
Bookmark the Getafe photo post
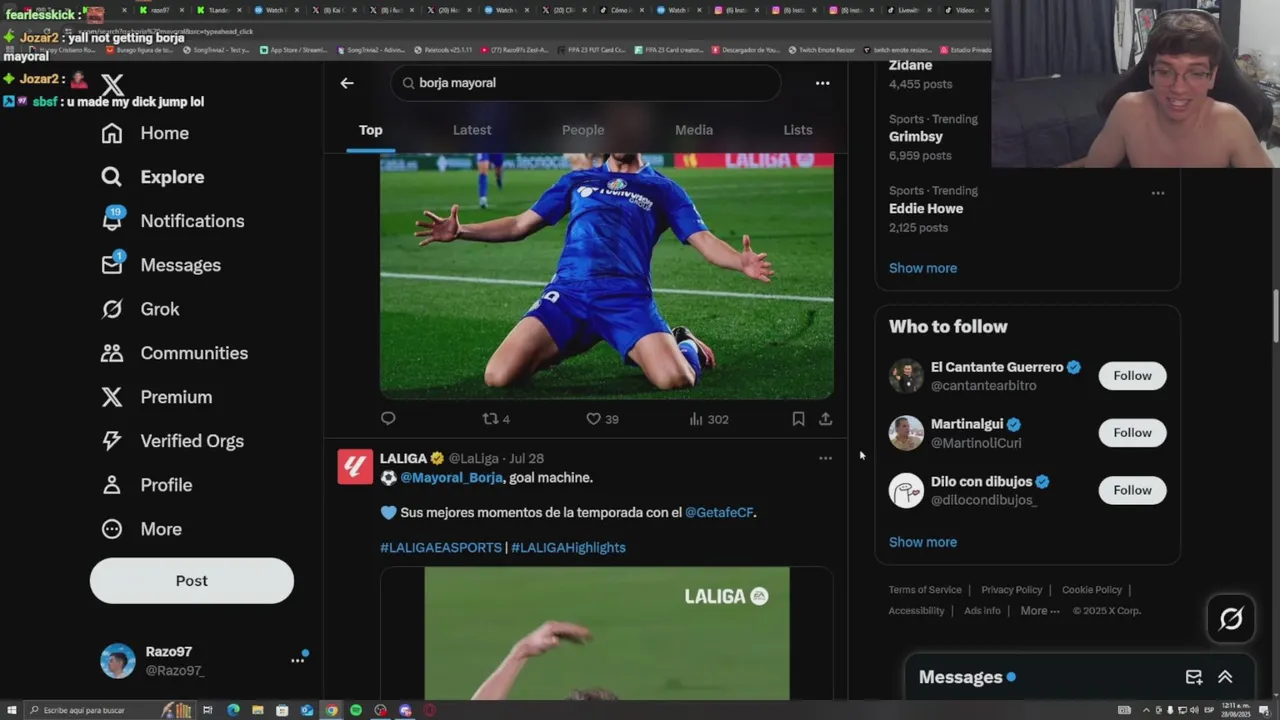798,419
